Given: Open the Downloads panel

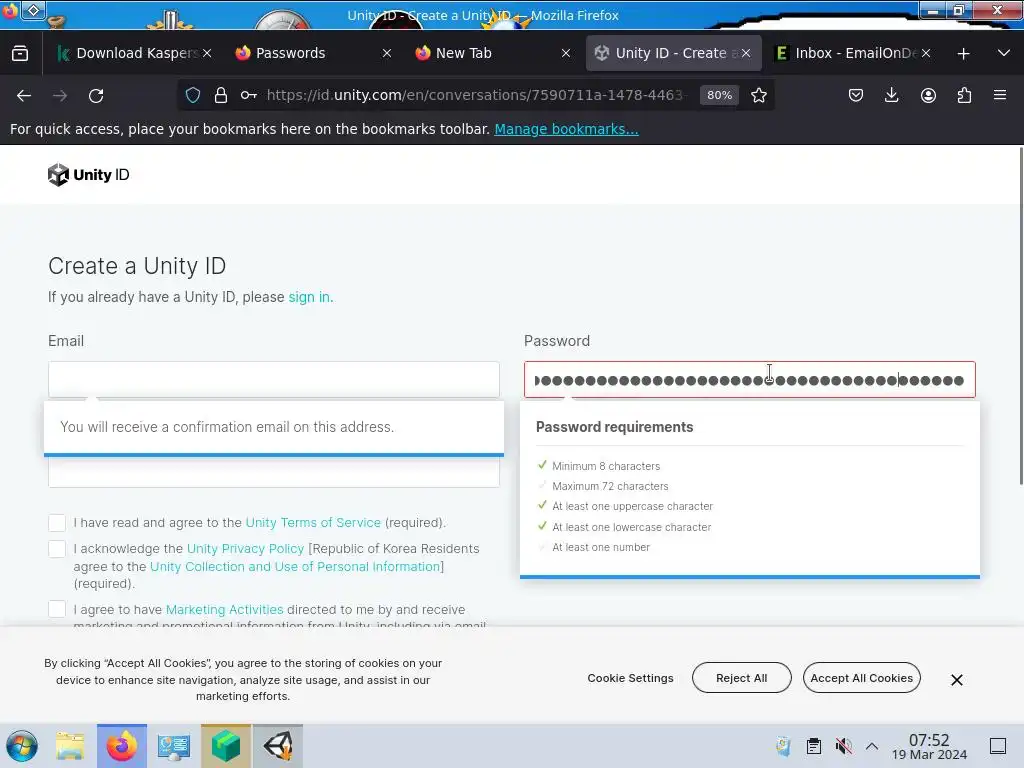Looking at the screenshot, I should click(x=891, y=95).
